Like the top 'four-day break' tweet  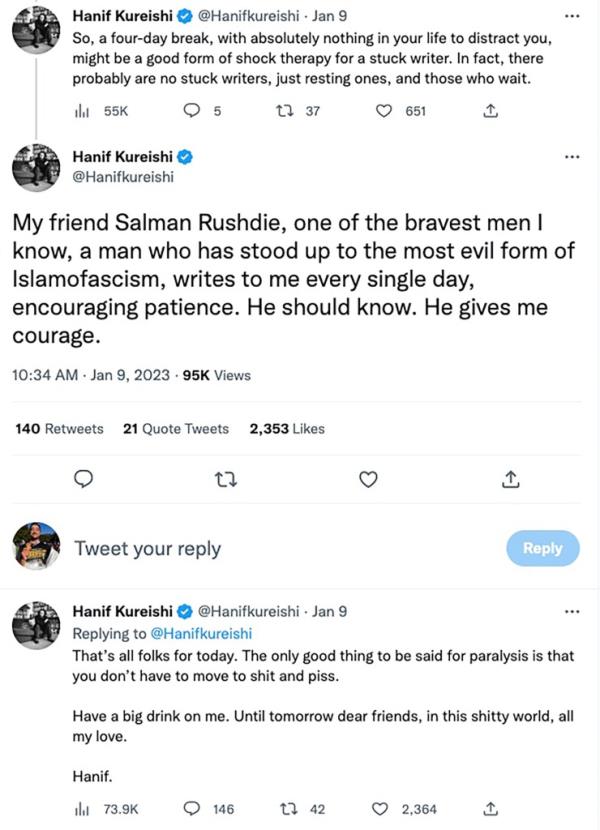382,111
